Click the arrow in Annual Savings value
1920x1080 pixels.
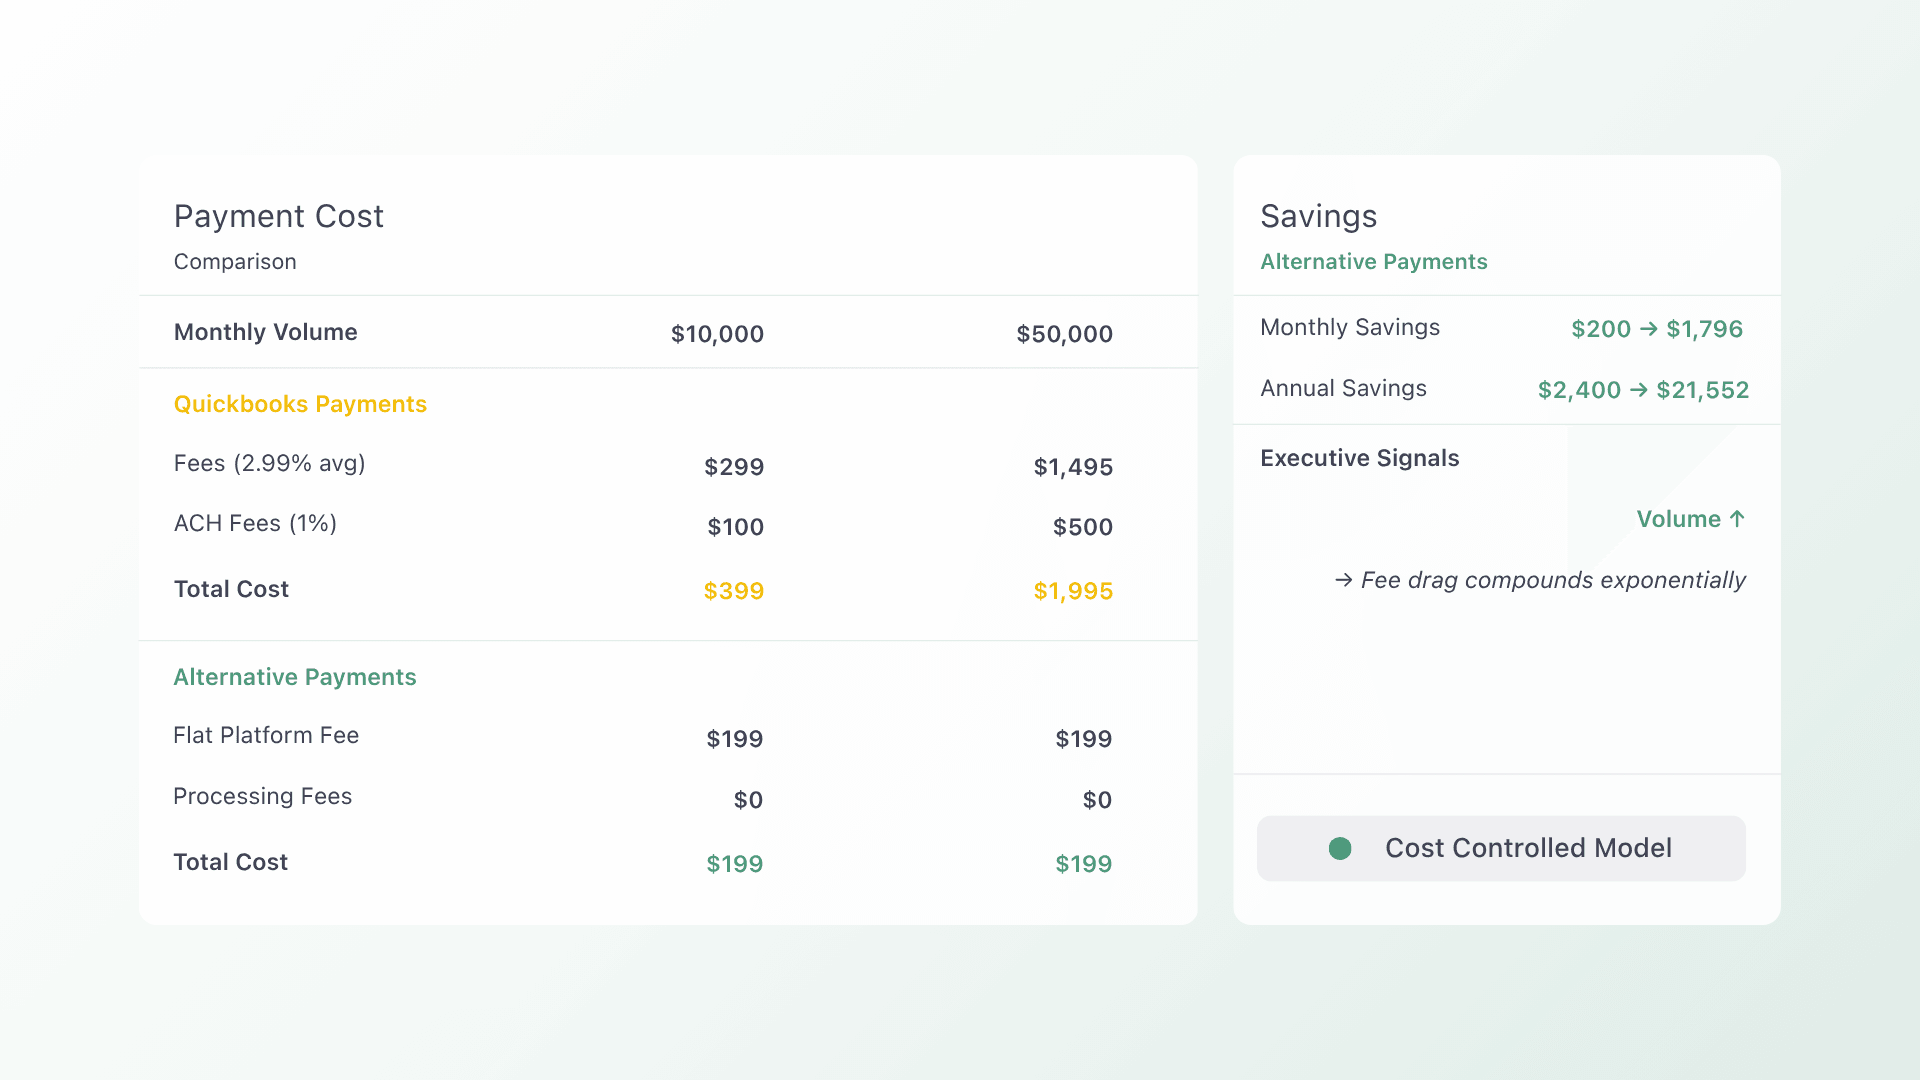pos(1638,390)
